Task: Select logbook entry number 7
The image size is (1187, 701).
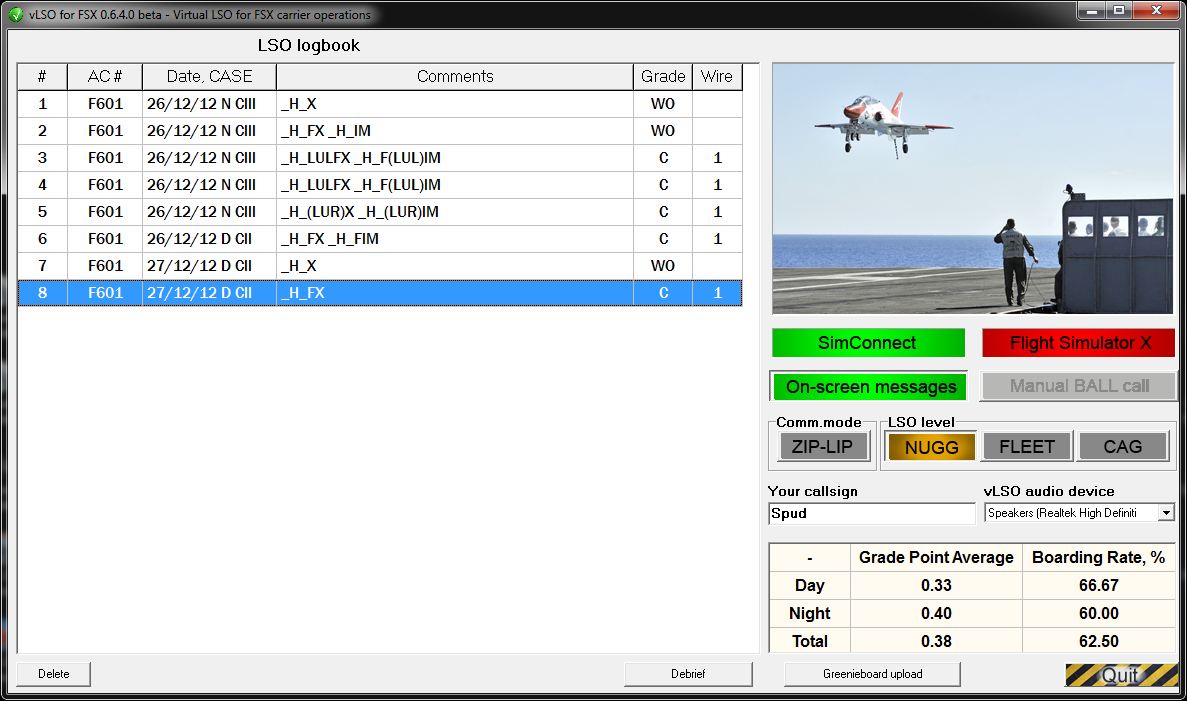Action: pyautogui.click(x=380, y=266)
